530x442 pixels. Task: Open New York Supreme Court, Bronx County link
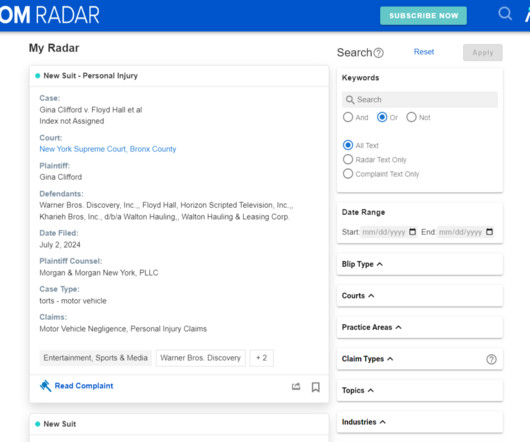tap(108, 149)
